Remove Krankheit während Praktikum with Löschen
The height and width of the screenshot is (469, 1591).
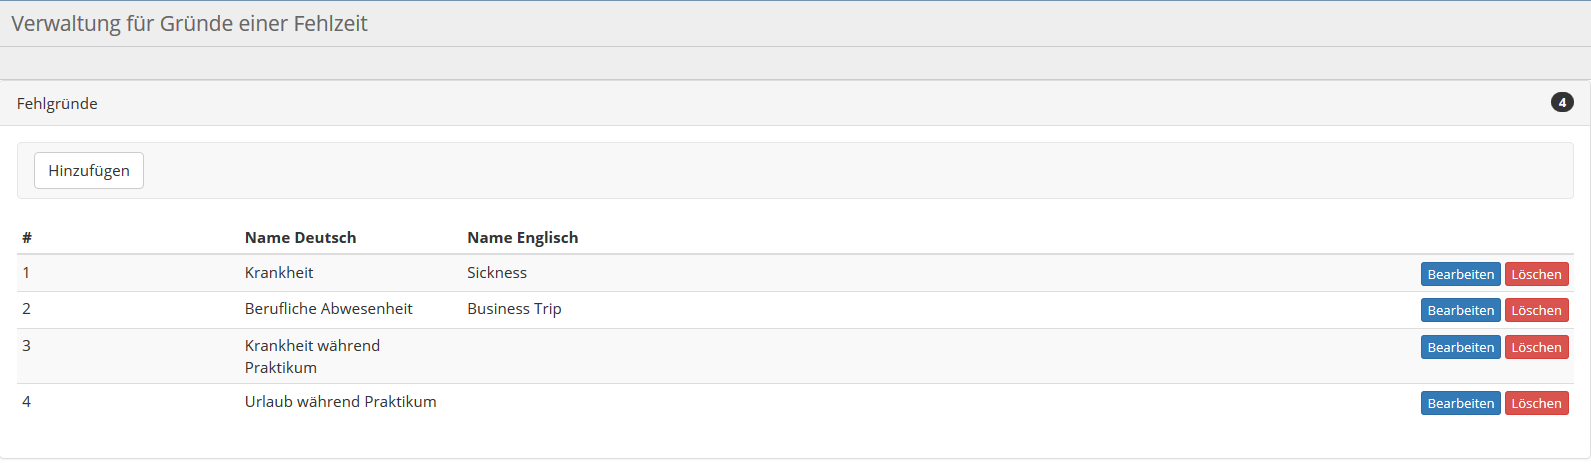click(x=1536, y=347)
